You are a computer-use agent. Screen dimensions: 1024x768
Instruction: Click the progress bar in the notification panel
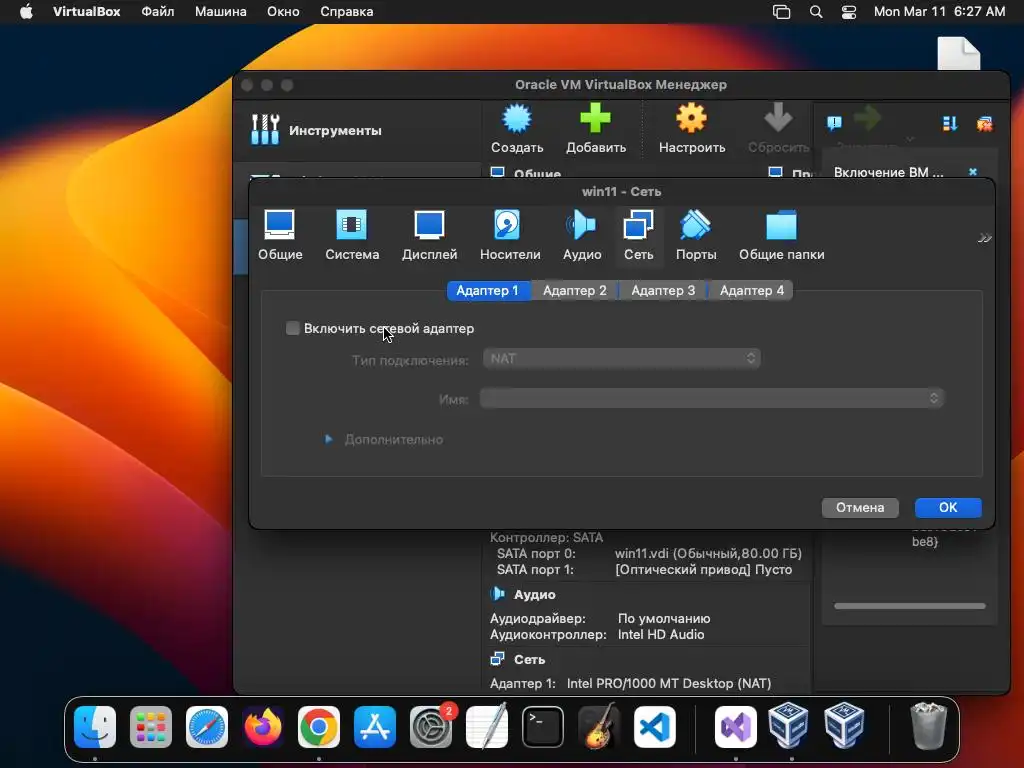[910, 606]
